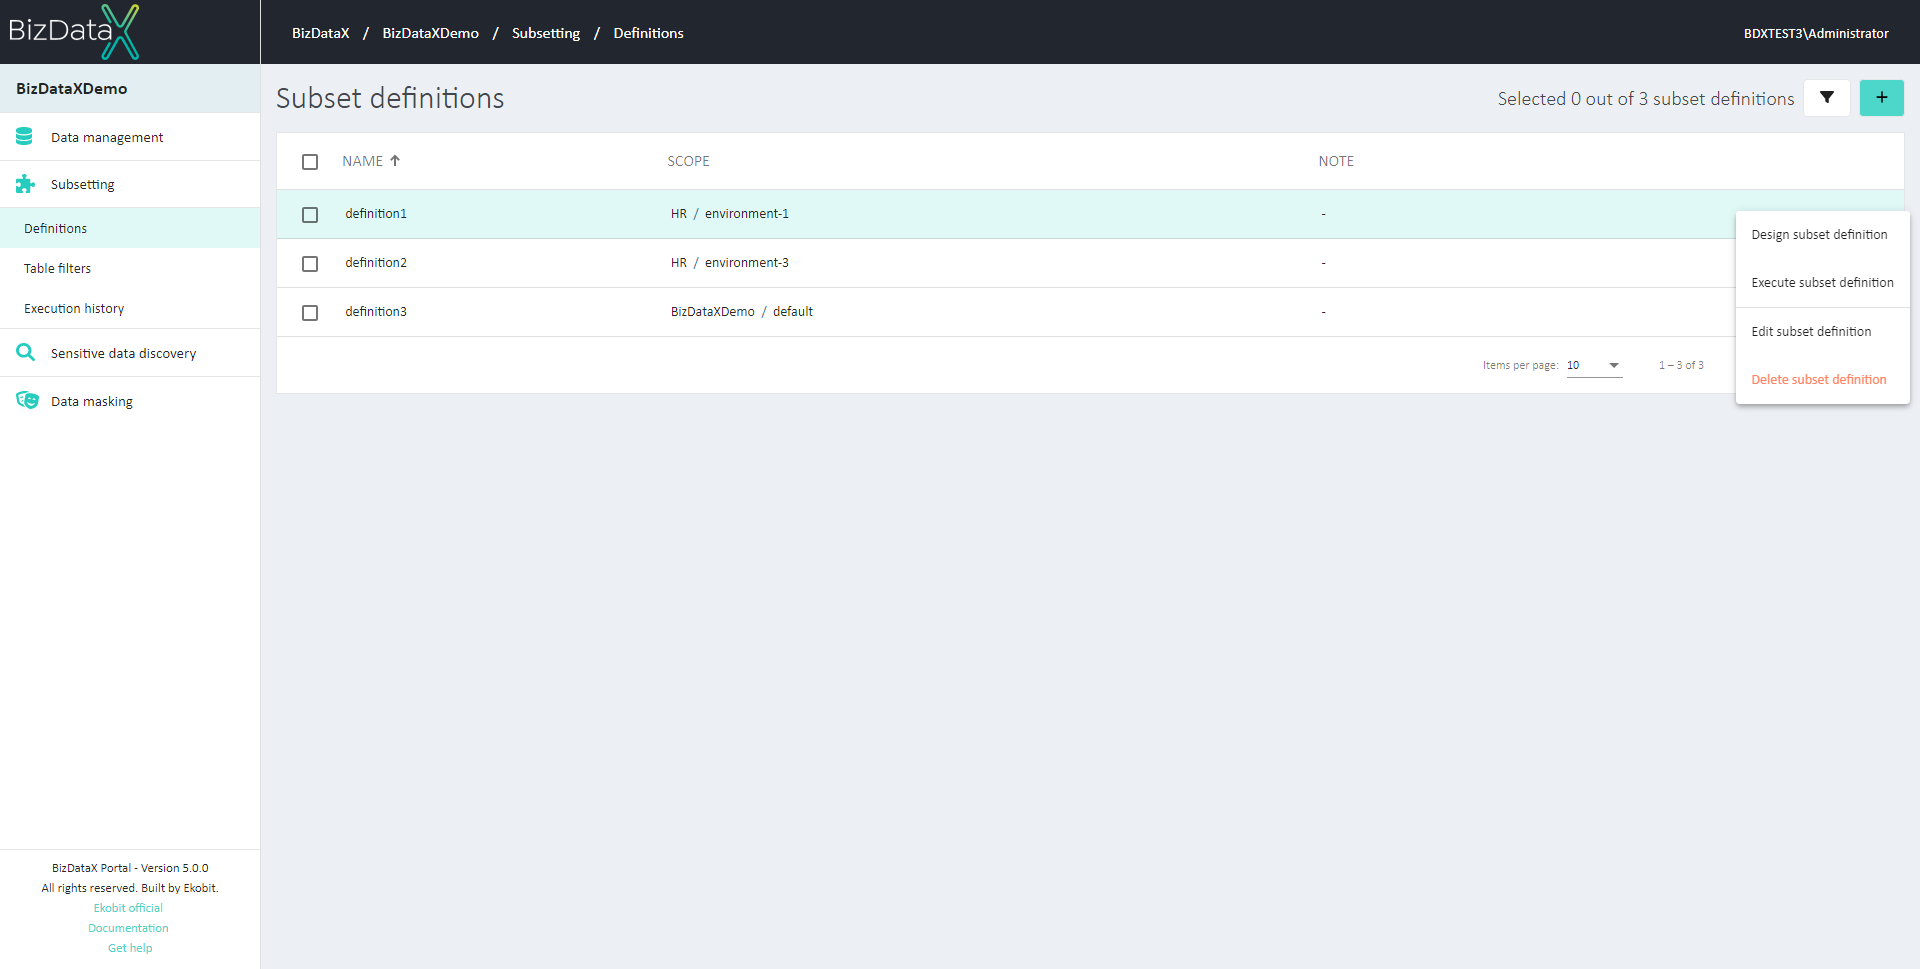Click the definition2 name cell
The width and height of the screenshot is (1920, 969).
(x=376, y=263)
